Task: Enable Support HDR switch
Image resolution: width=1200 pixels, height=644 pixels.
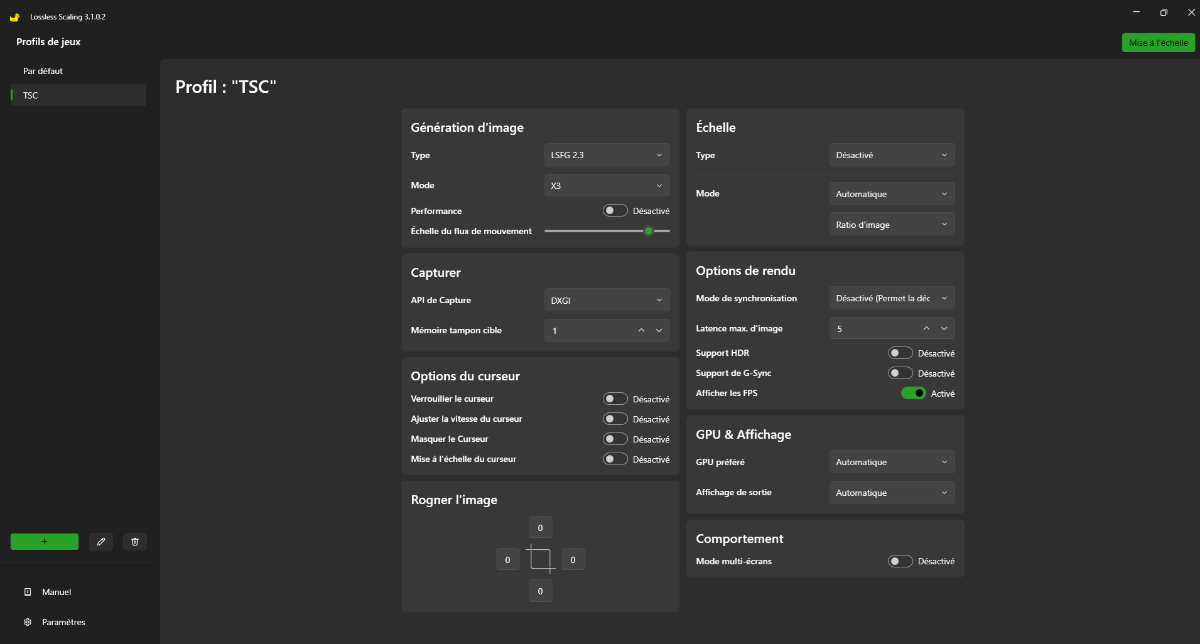Action: point(901,353)
